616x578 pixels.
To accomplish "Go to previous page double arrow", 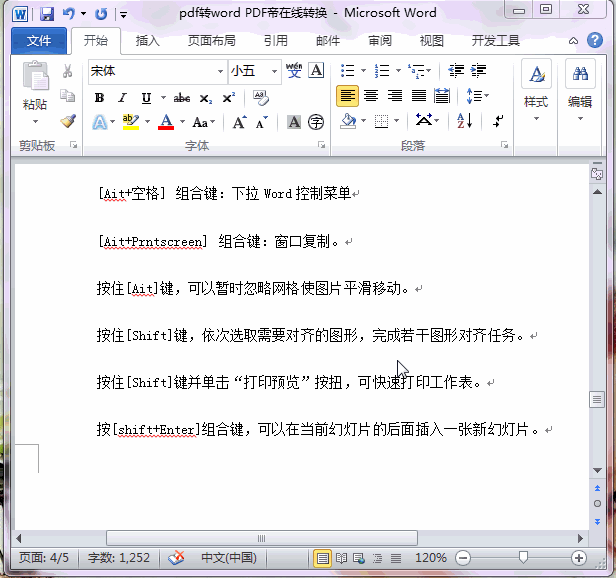I will [x=597, y=488].
